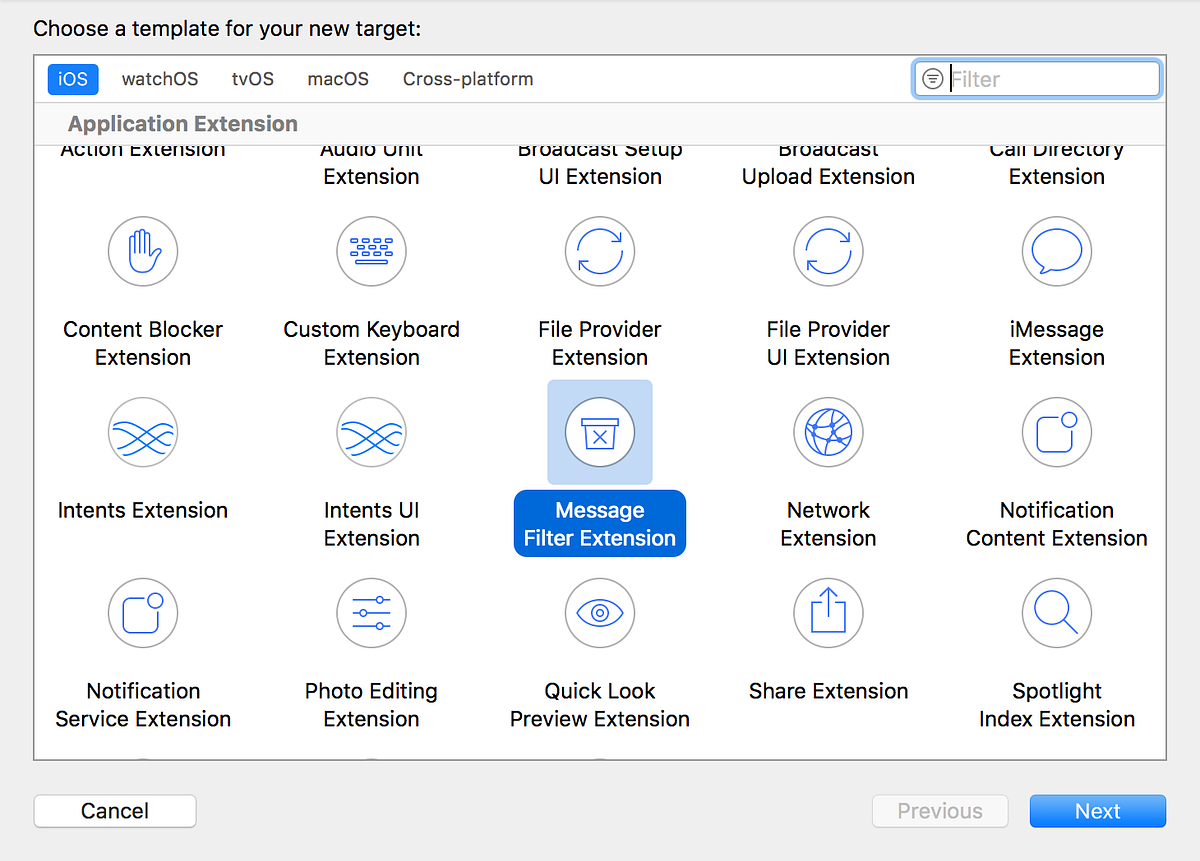Click the Quick Look Preview Extension label

[600, 705]
